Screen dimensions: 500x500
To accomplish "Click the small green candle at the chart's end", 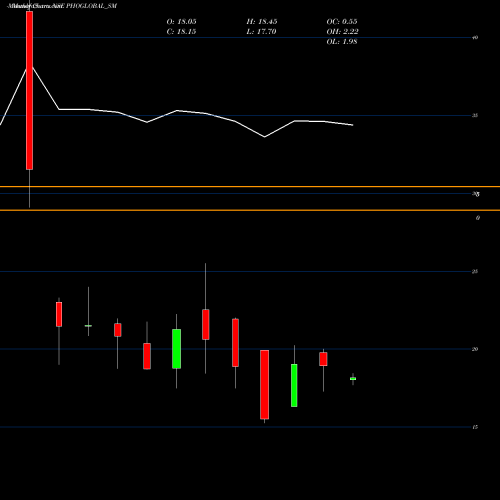I will click(353, 379).
